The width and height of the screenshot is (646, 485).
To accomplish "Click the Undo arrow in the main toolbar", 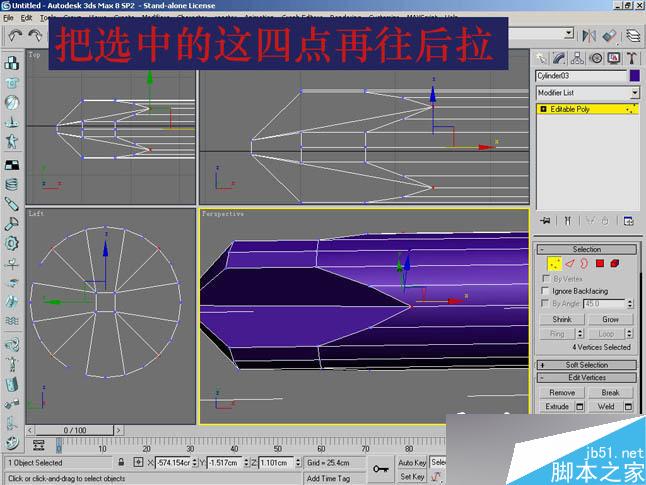I will [16, 36].
